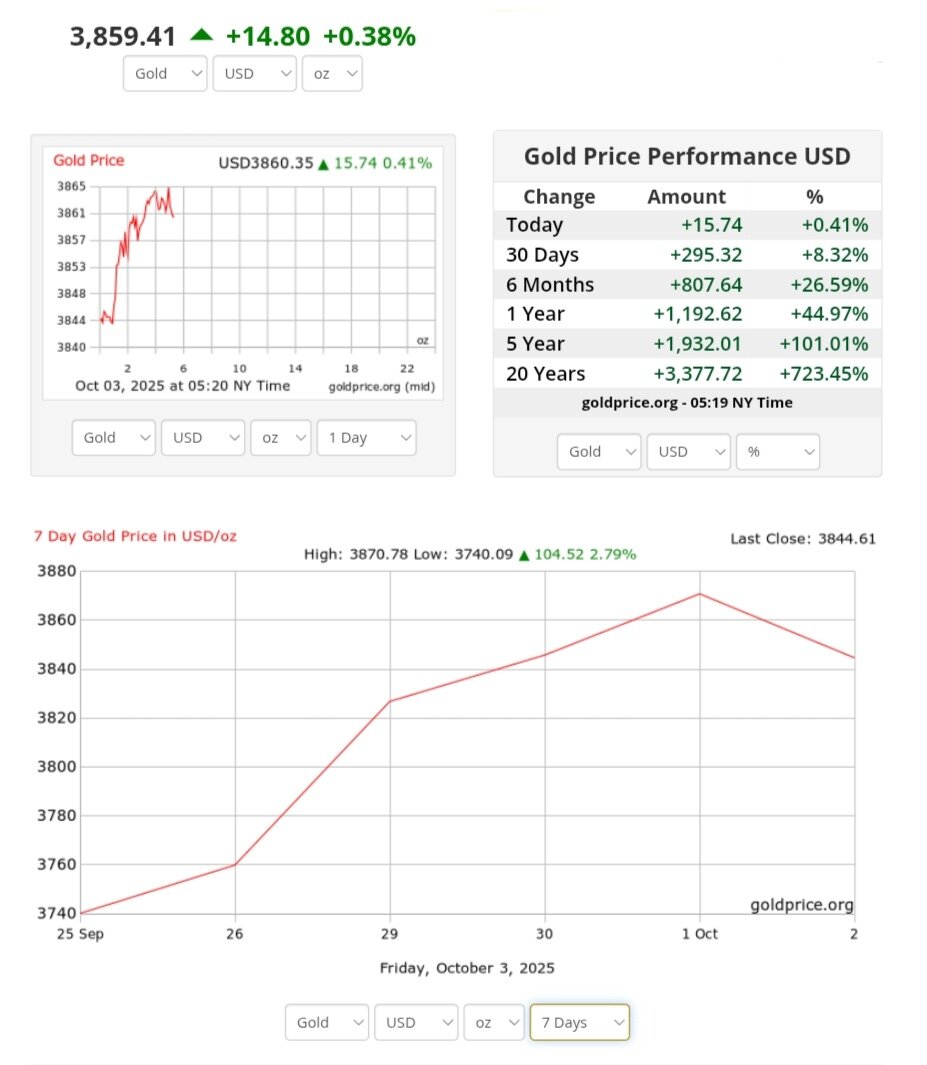Expand the oz unit dropdown under headline price
The width and height of the screenshot is (927, 1065).
tap(331, 74)
